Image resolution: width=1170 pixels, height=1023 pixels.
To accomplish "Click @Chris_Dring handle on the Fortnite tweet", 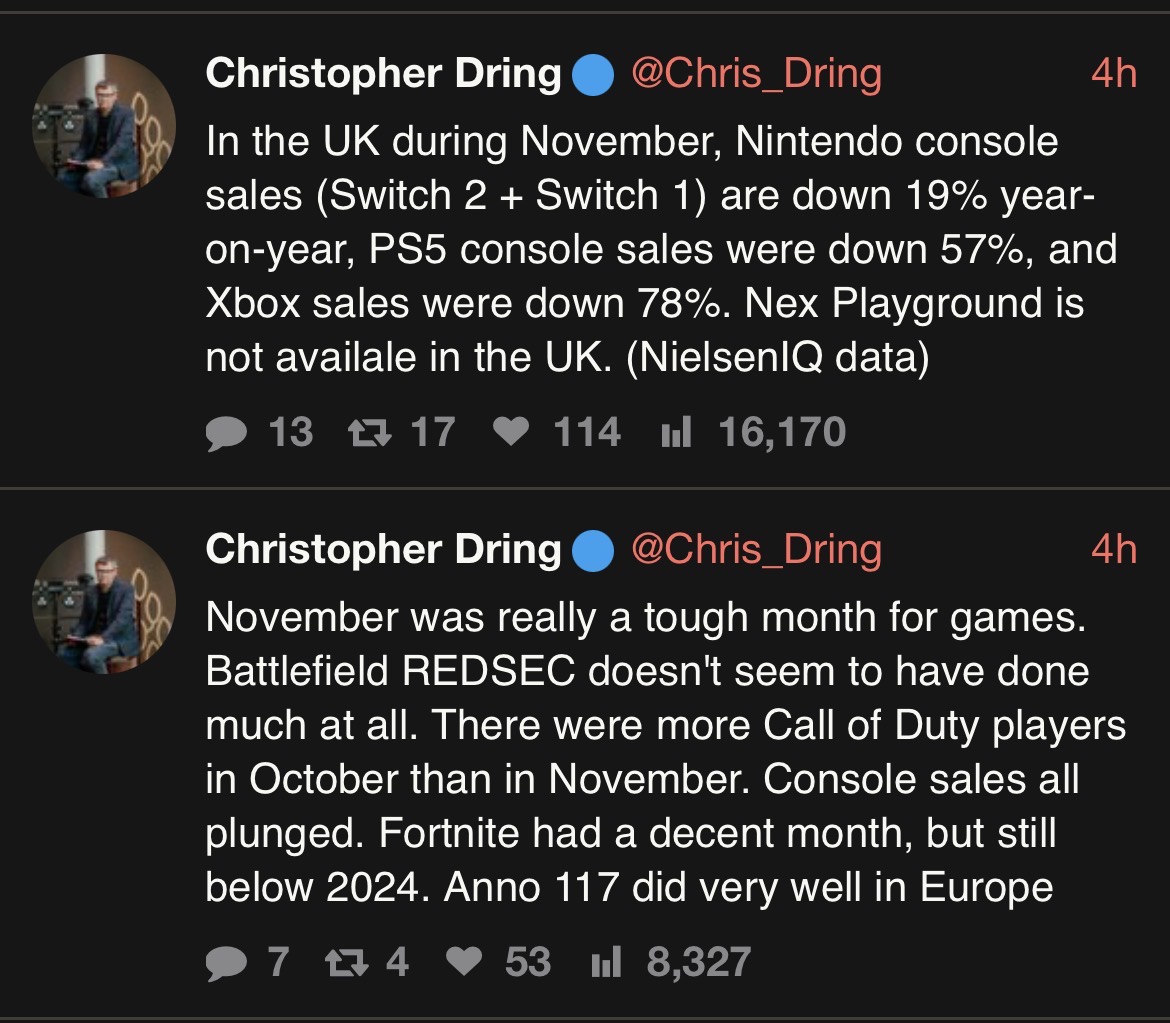I will 754,549.
